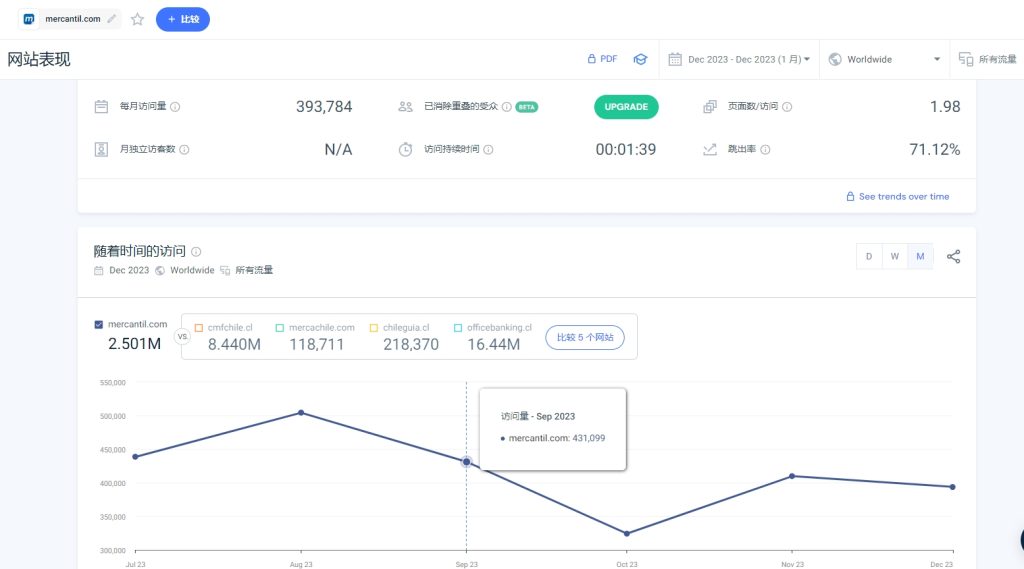Open the Worldwide country dropdown
The image size is (1024, 569).
[884, 59]
